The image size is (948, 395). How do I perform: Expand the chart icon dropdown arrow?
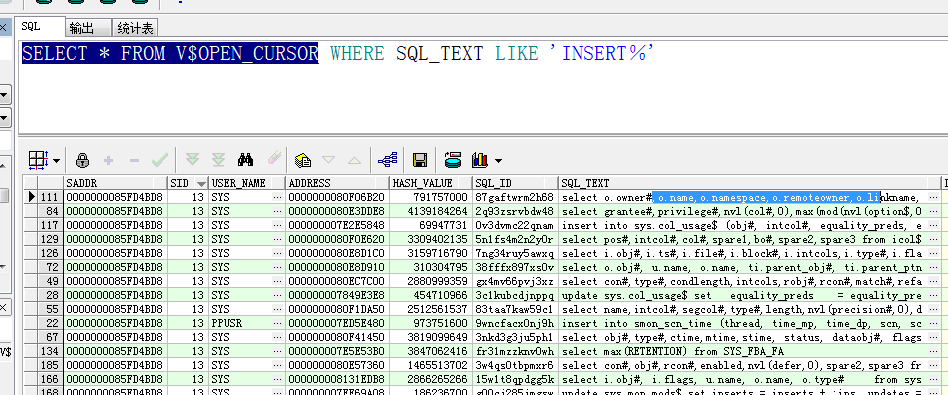(x=498, y=161)
